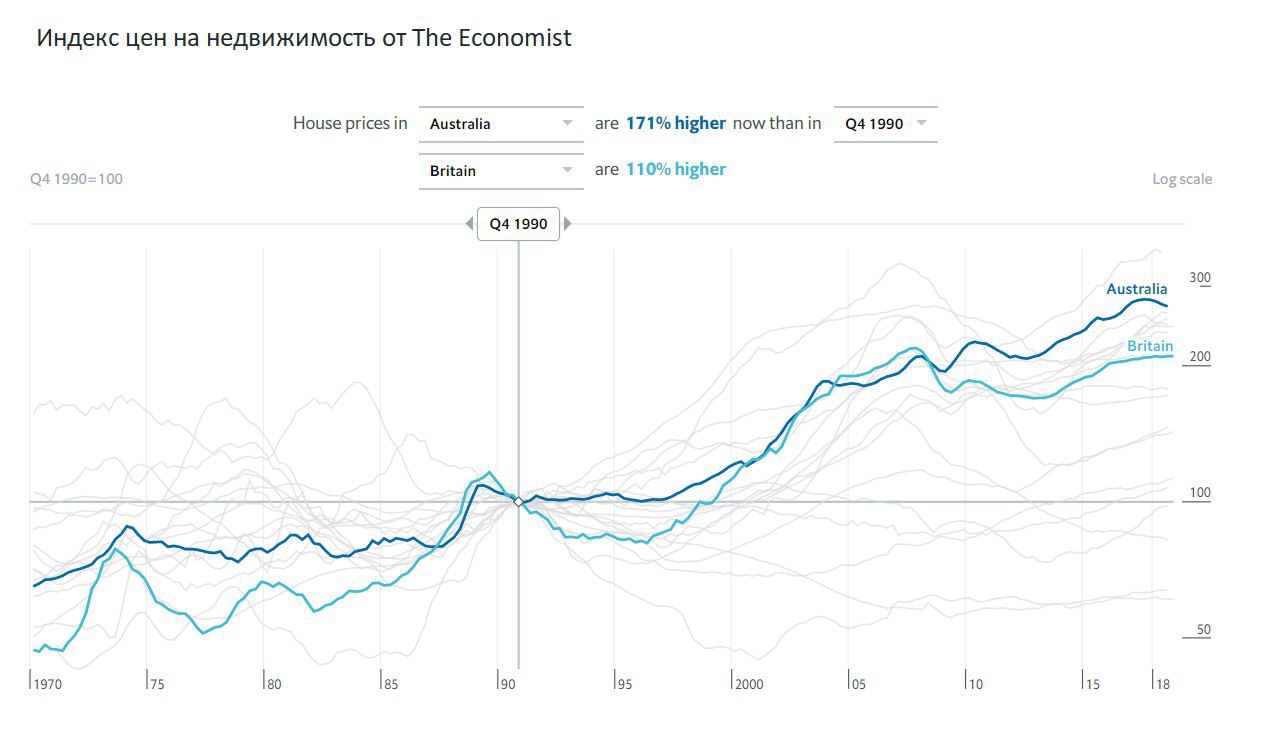Click the 171% higher text
The height and width of the screenshot is (744, 1263).
click(675, 123)
